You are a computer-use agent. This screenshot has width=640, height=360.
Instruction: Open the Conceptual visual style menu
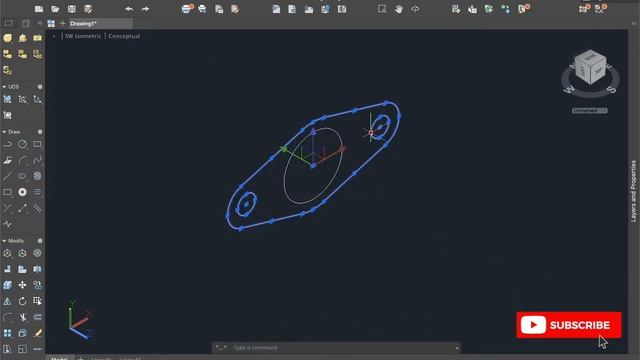click(124, 36)
